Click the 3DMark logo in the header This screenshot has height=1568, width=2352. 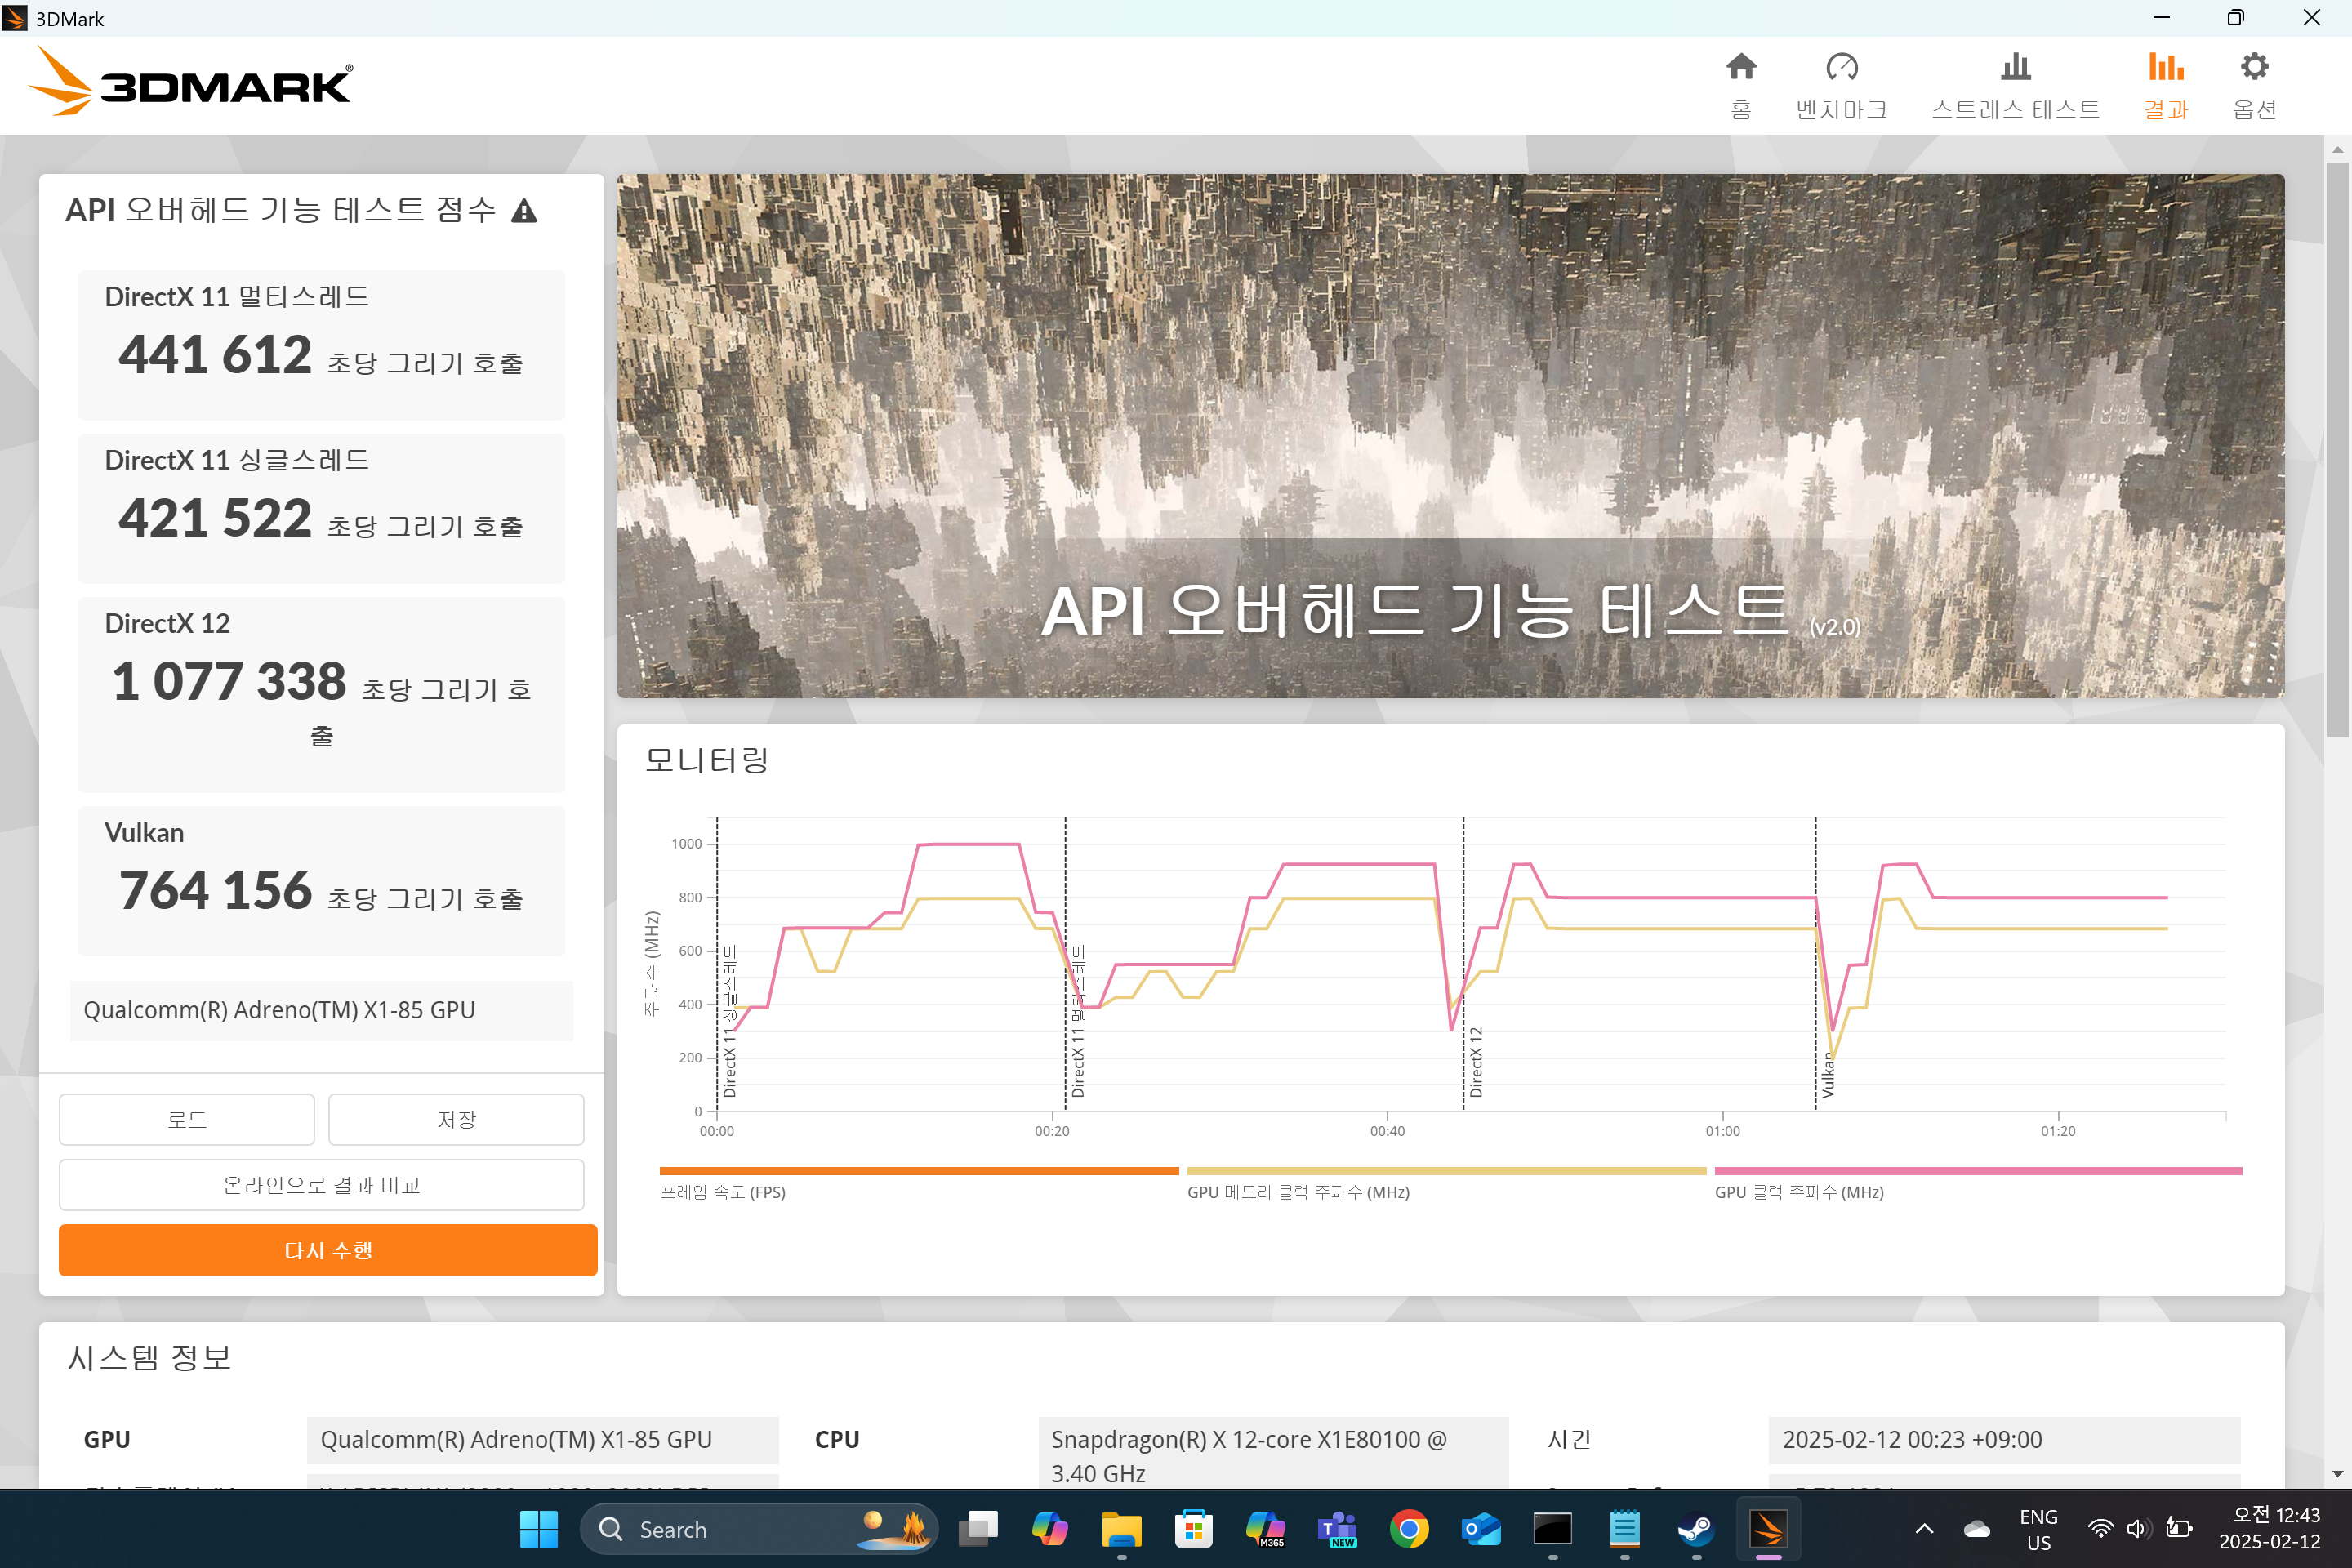(x=190, y=82)
